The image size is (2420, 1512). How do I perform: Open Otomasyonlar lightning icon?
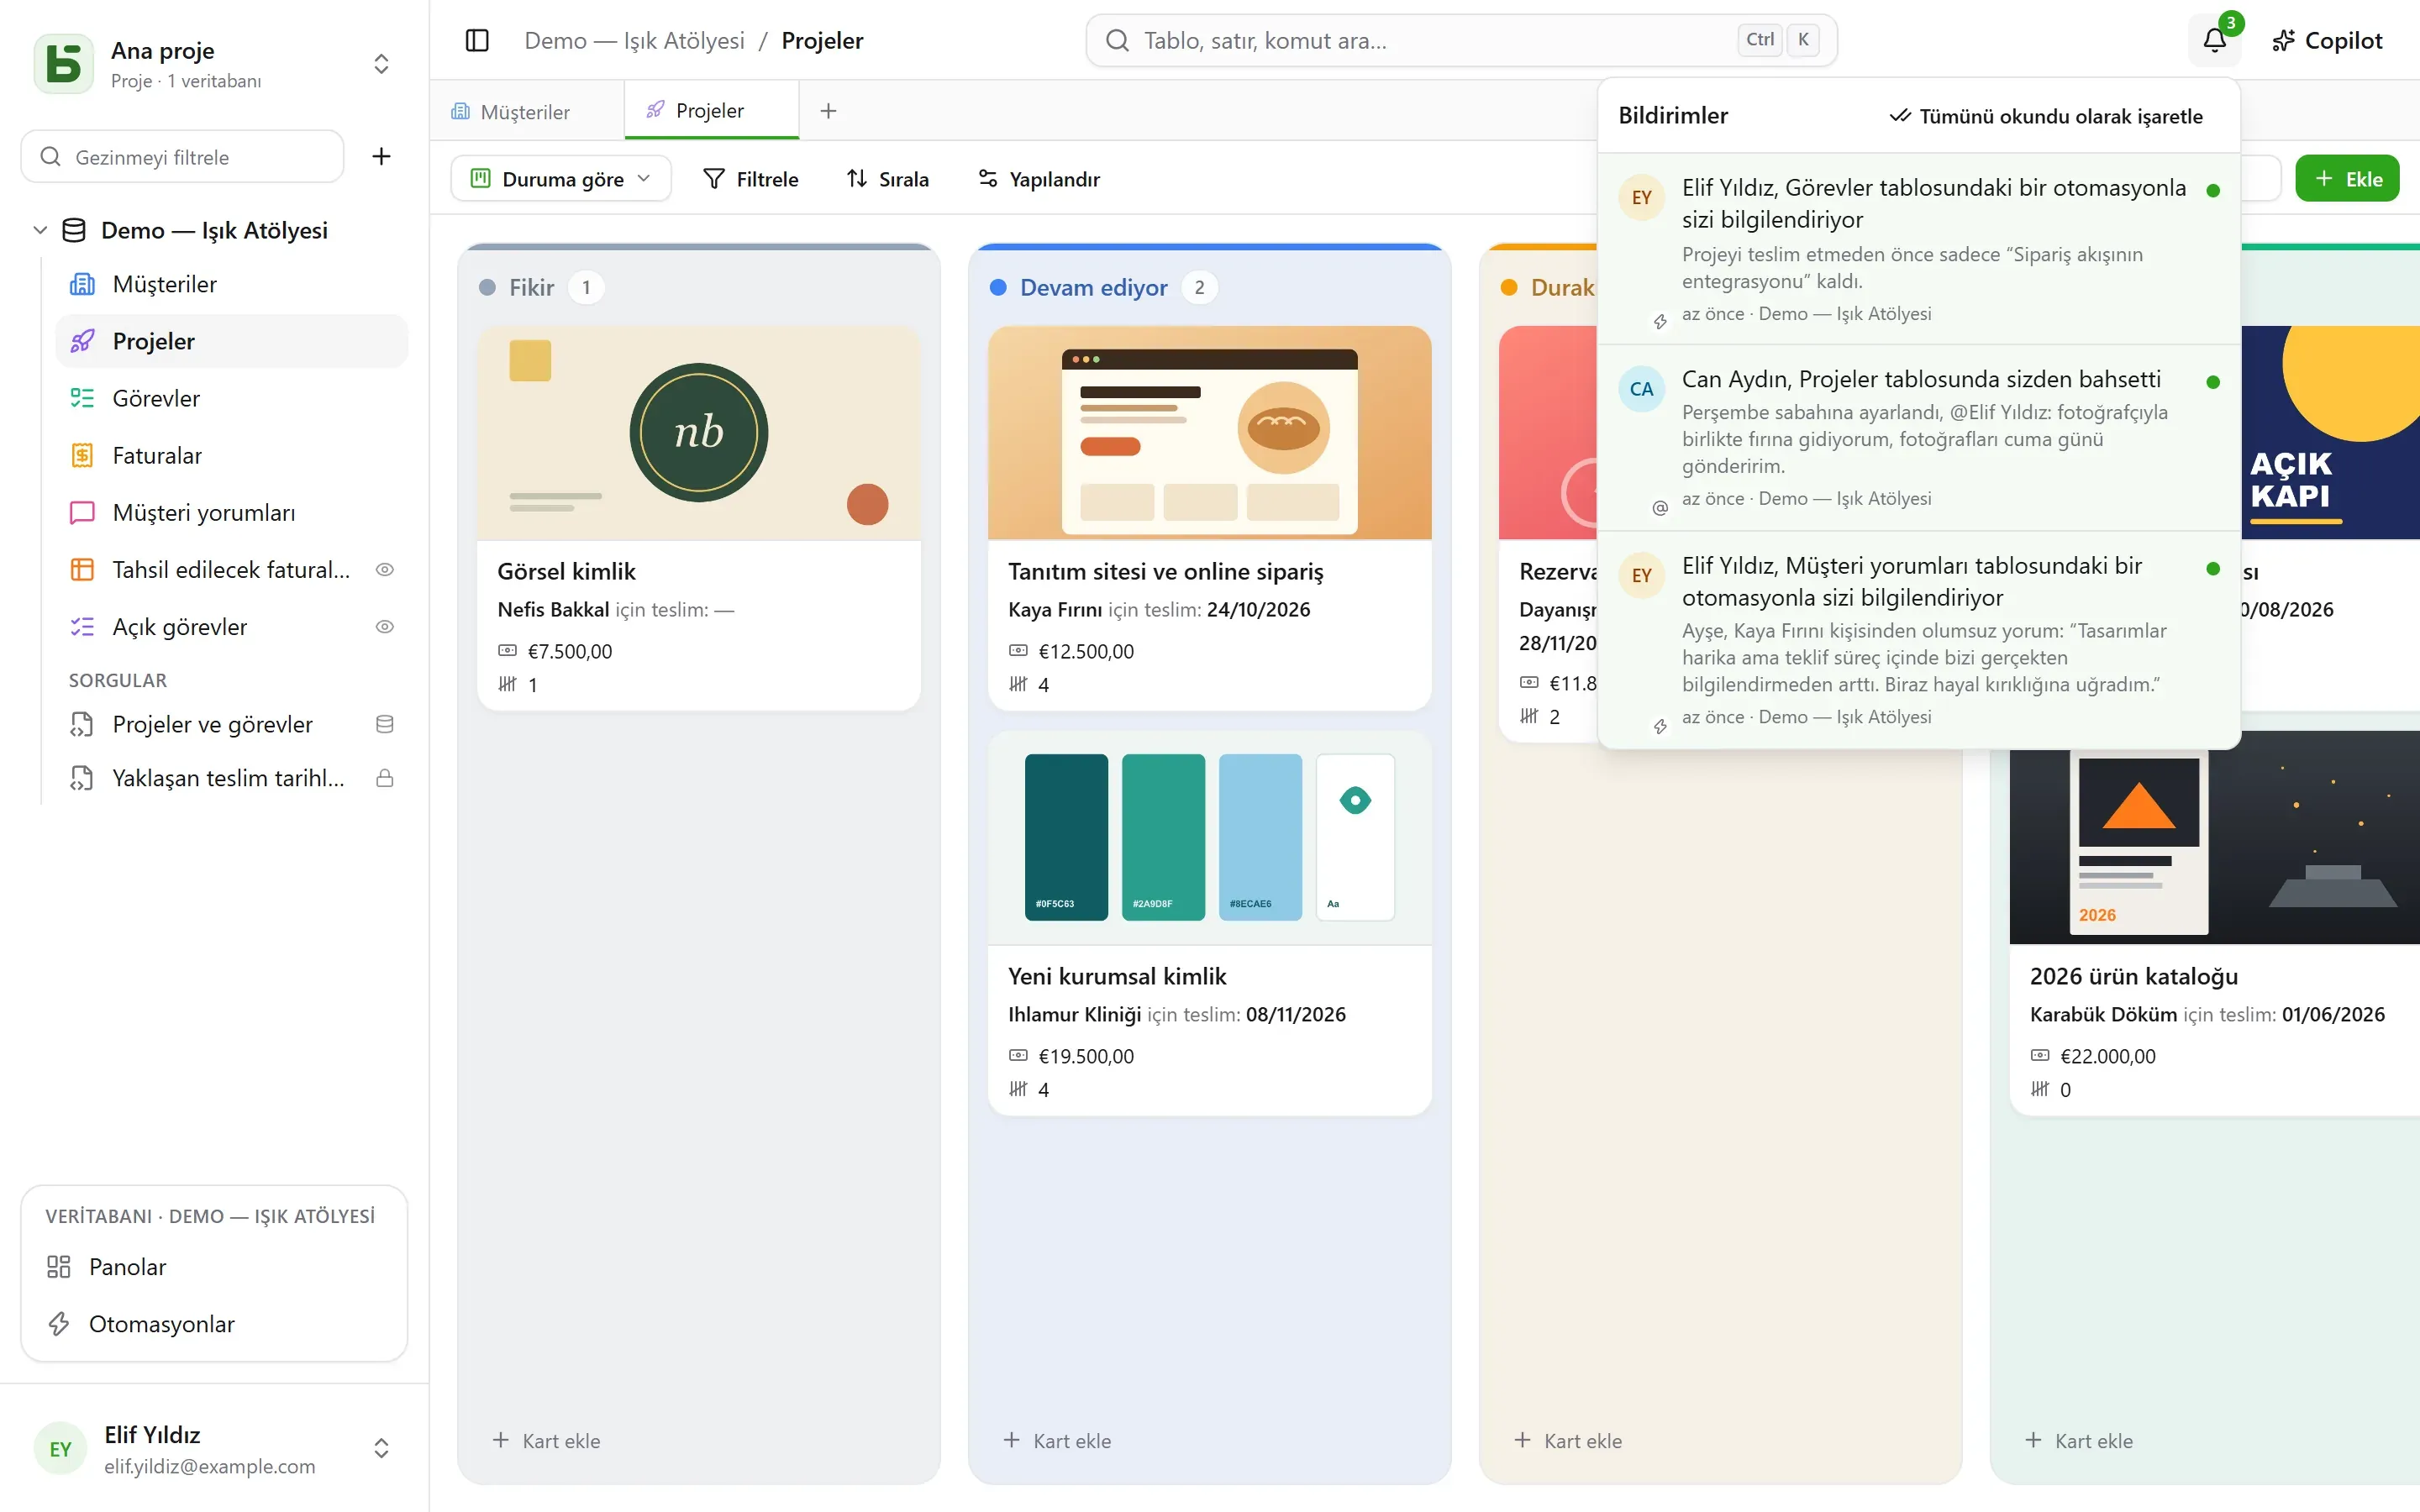coord(59,1323)
